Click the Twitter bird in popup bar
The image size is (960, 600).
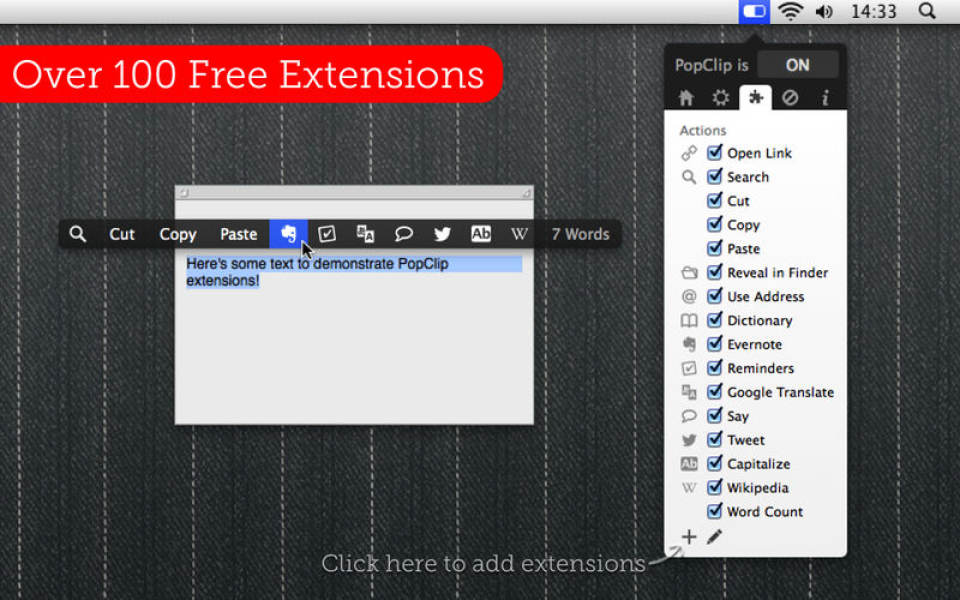[x=442, y=234]
